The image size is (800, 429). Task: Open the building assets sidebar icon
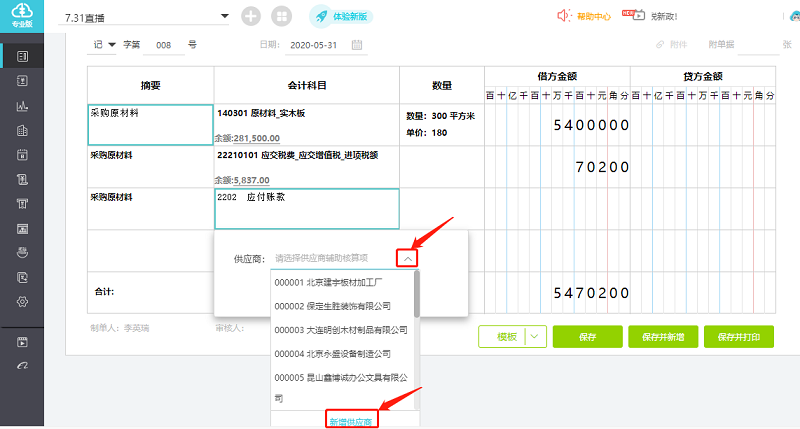22,131
